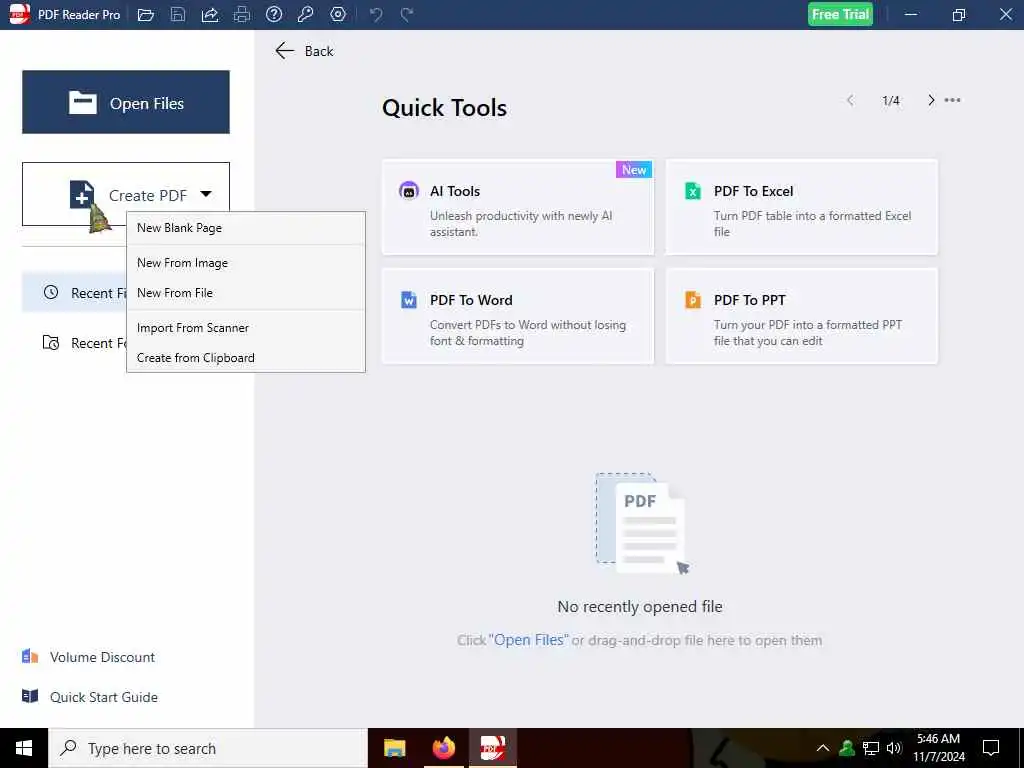Click the Recent Files clock icon

[51, 292]
